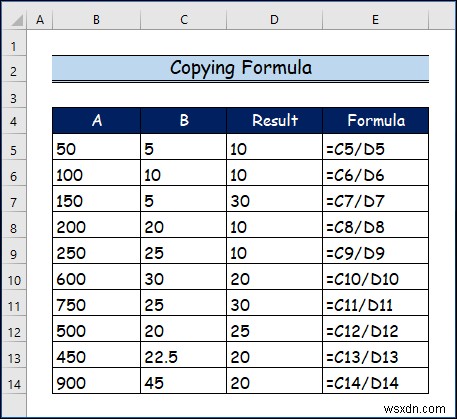The width and height of the screenshot is (457, 419).
Task: Select the cell containing 200
Action: click(x=97, y=225)
